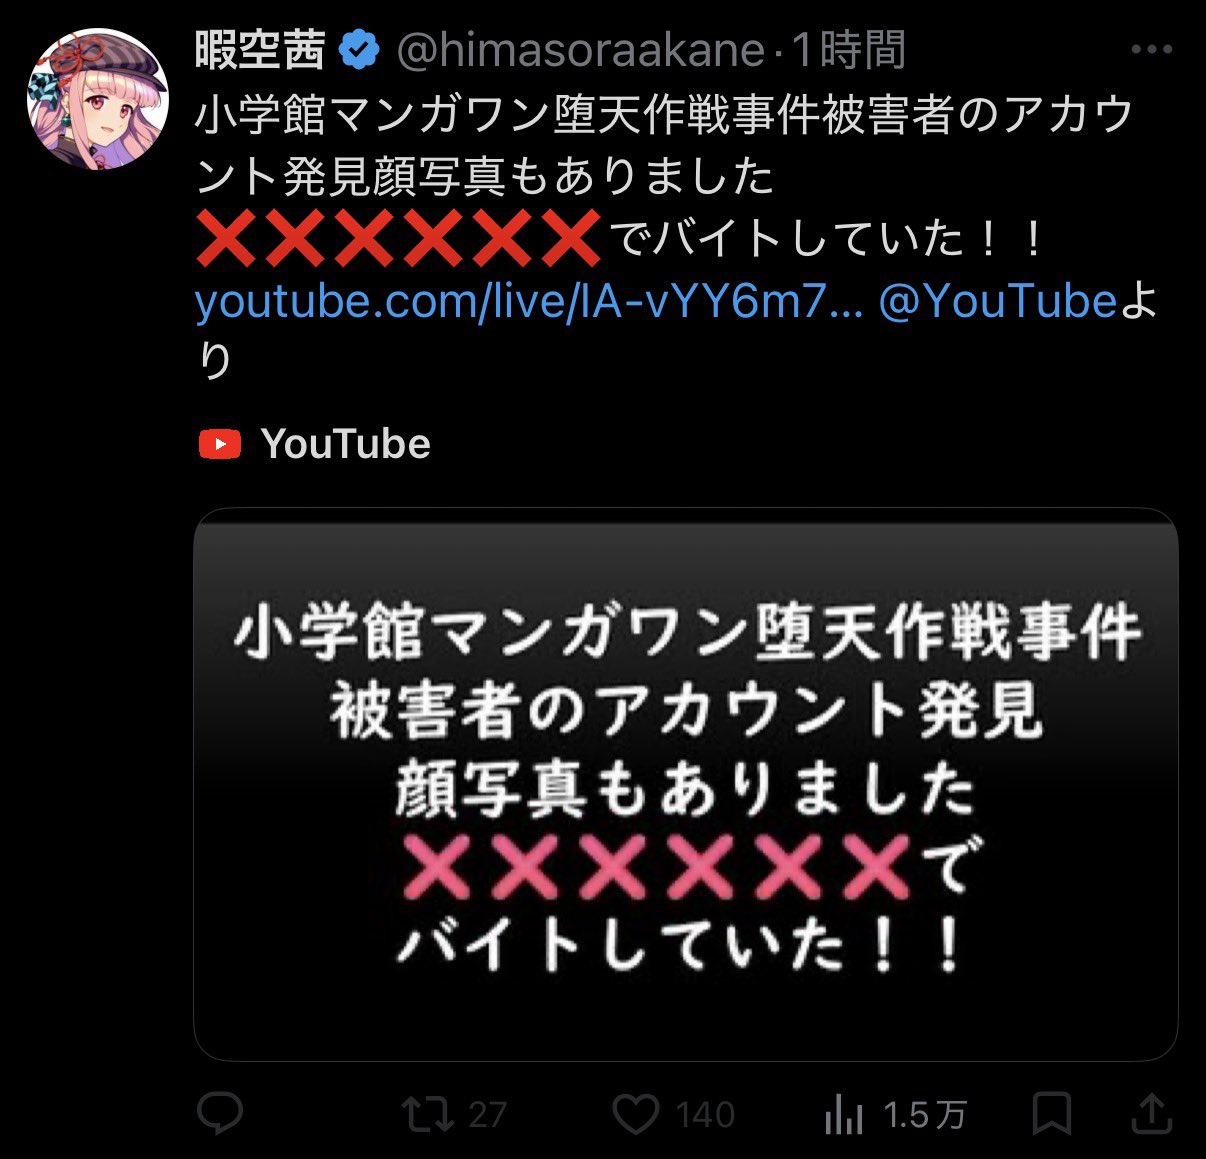Click the 1.5万 view count
This screenshot has height=1159, width=1206.
925,1115
